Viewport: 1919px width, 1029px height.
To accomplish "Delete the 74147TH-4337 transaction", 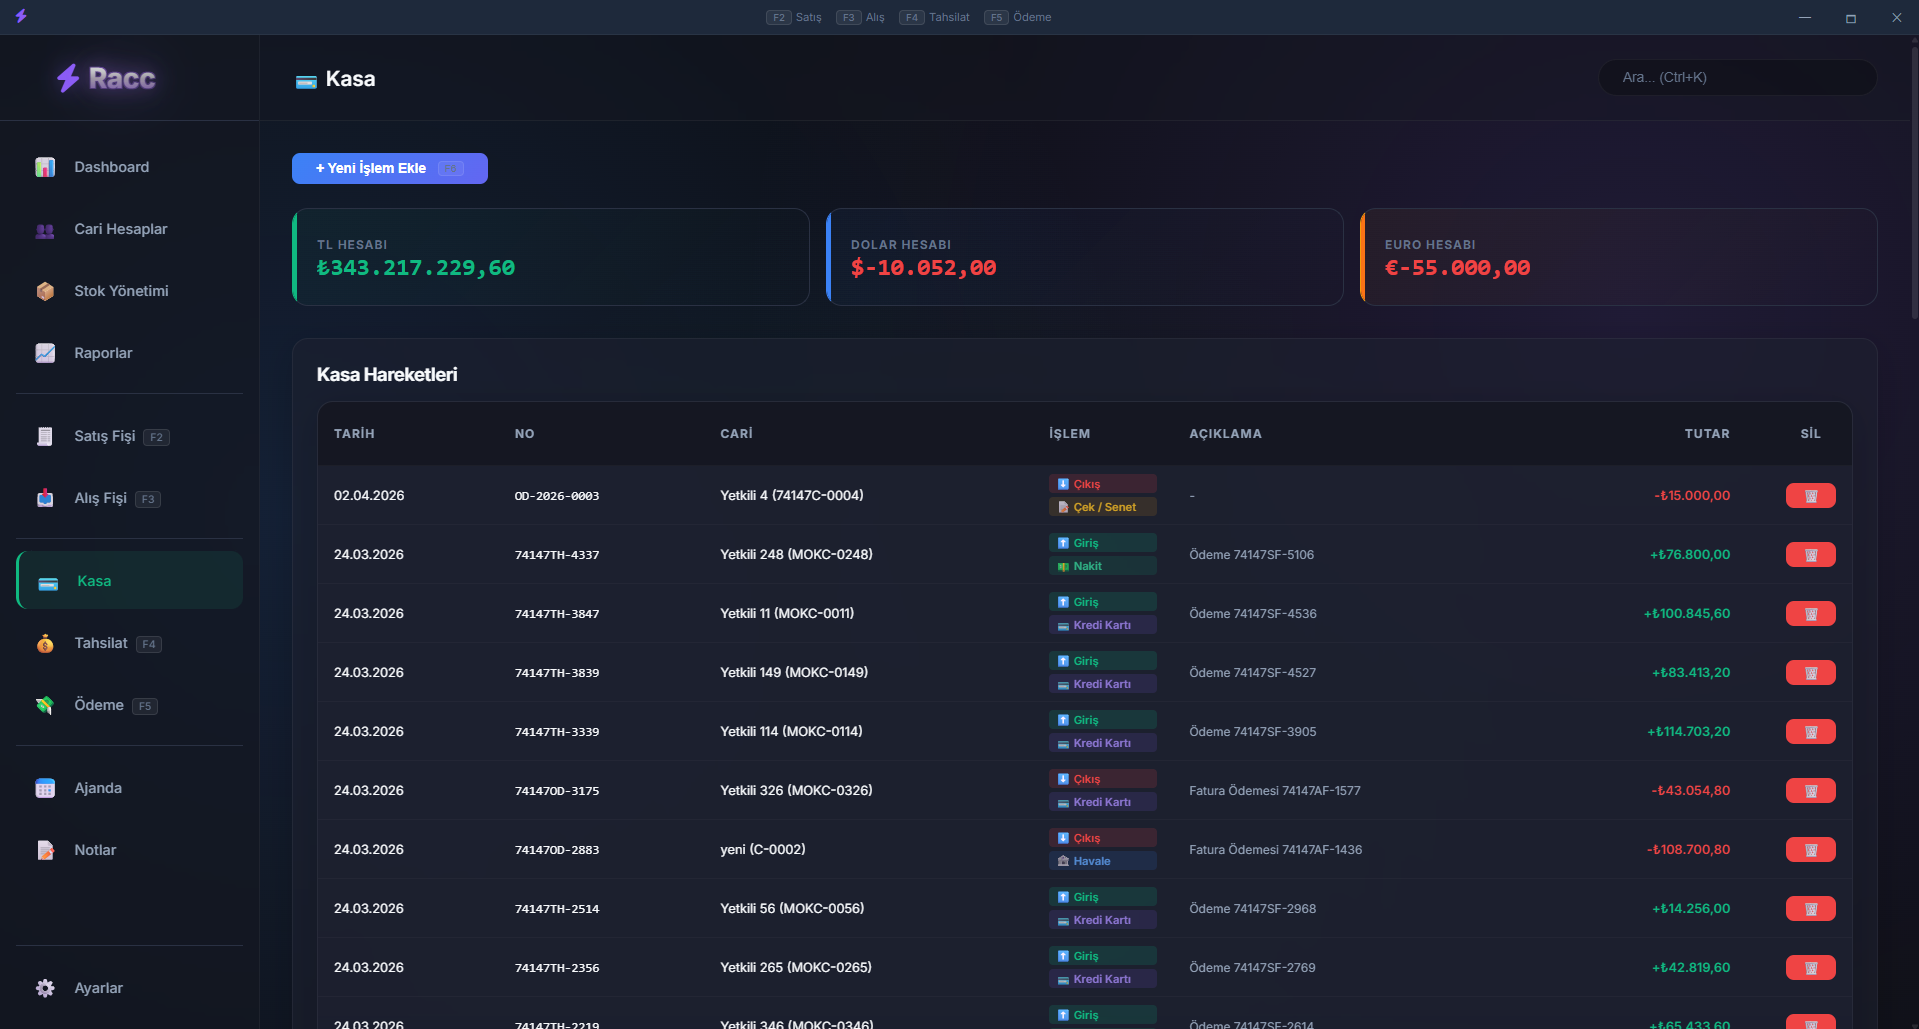I will coord(1810,555).
